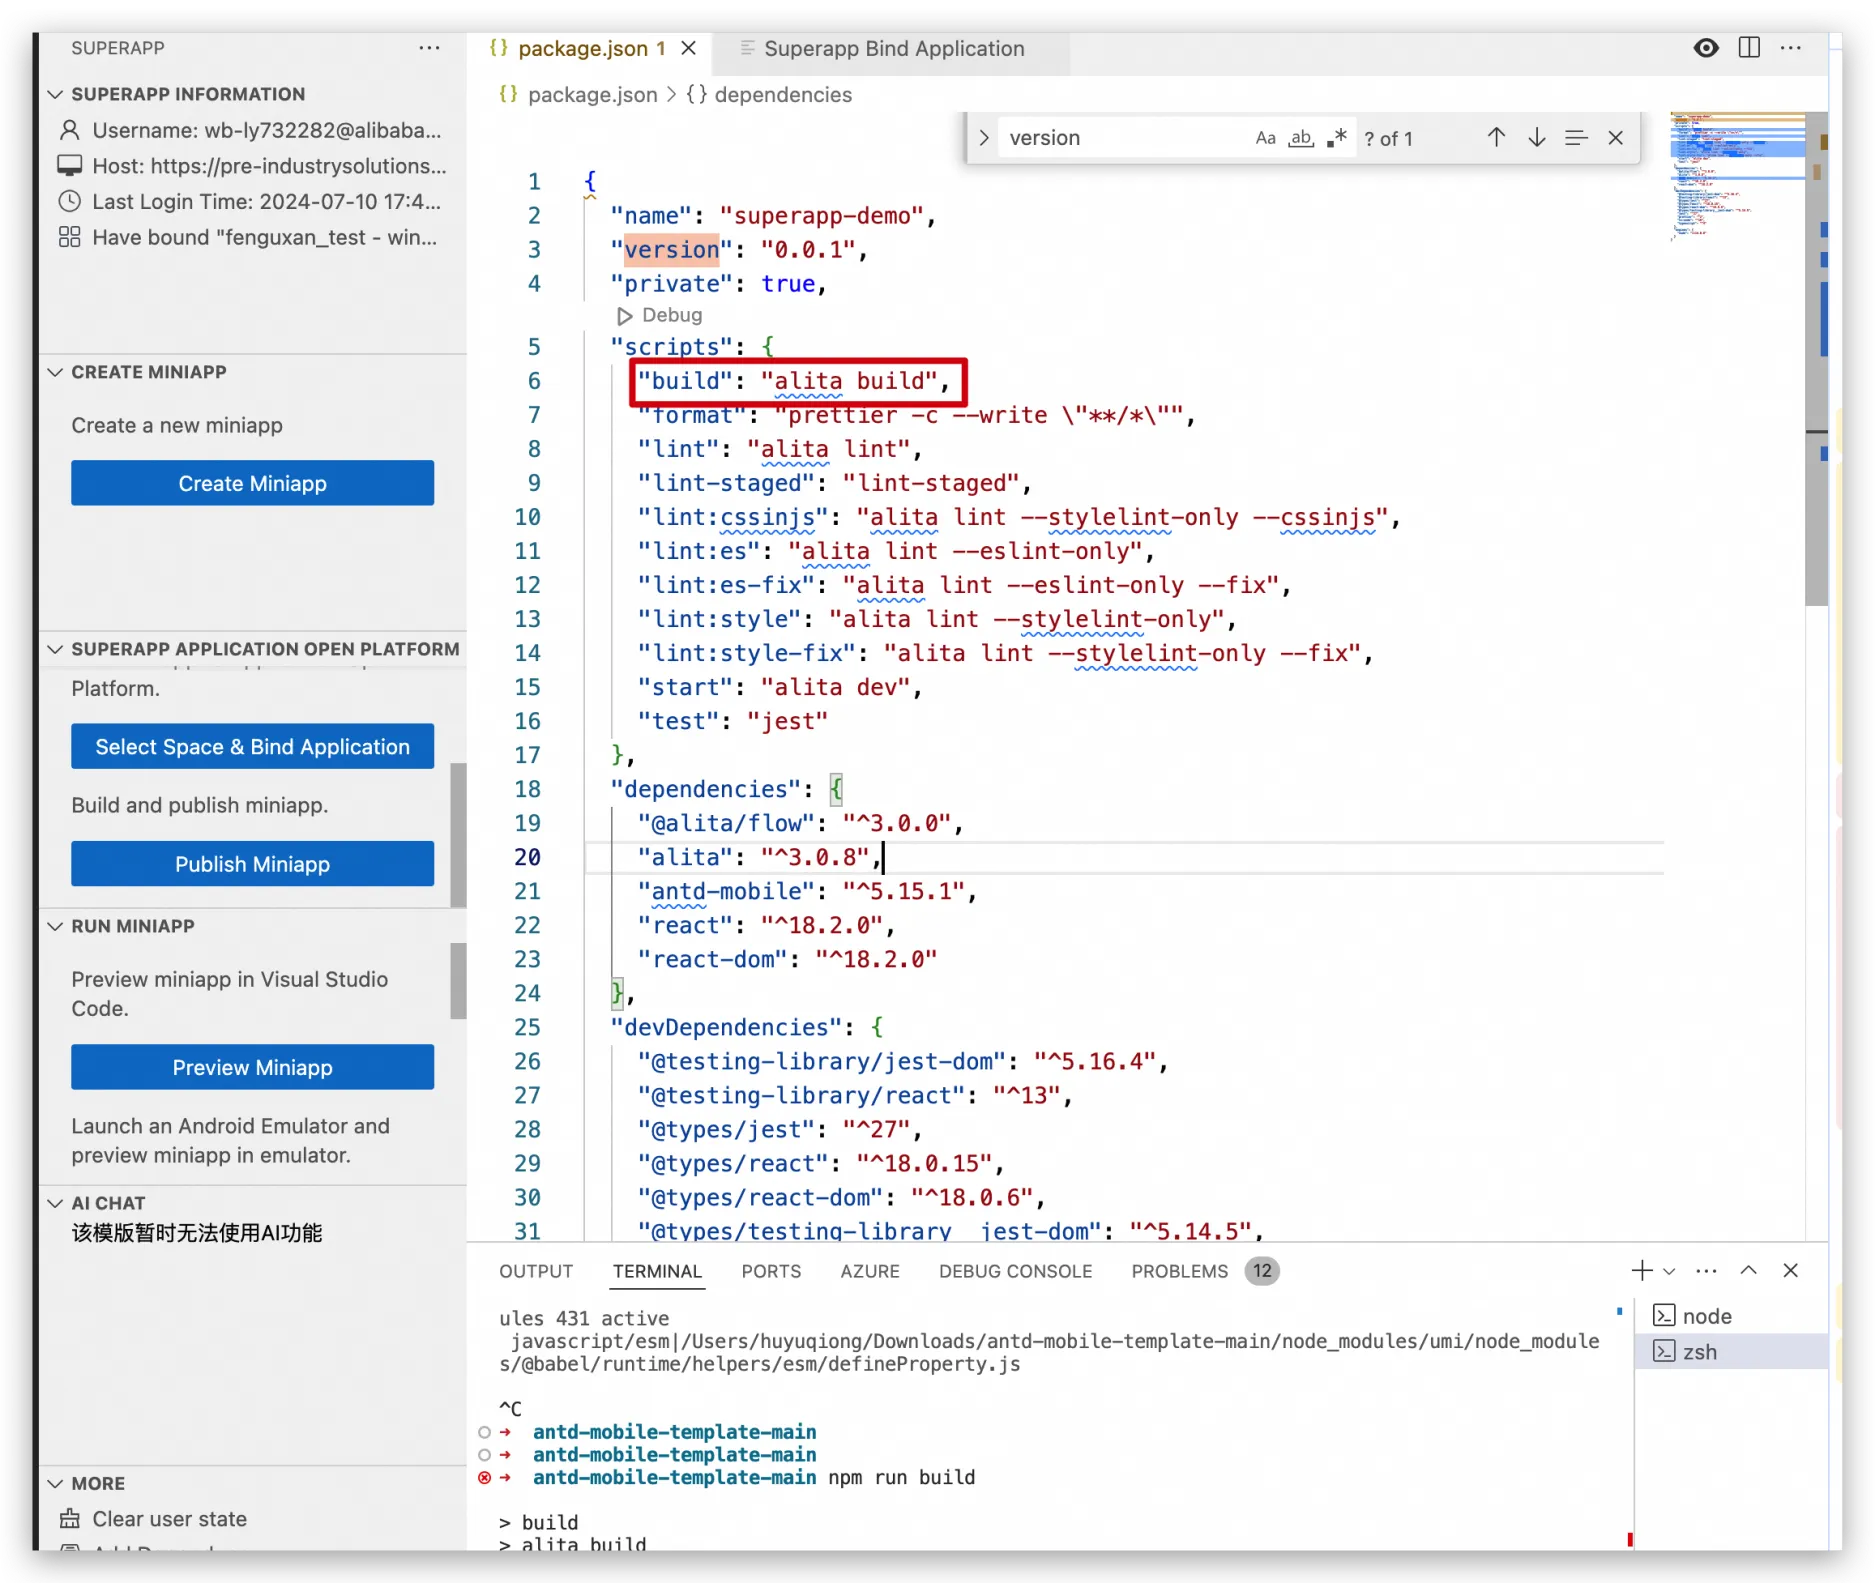This screenshot has width=1875, height=1583.
Task: Open SUPERAPP sidebar more actions menu
Action: tap(429, 48)
